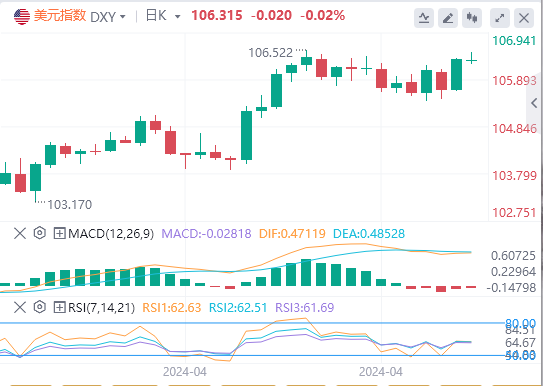
Task: Click the 103.799 price axis label
Action: [514, 176]
